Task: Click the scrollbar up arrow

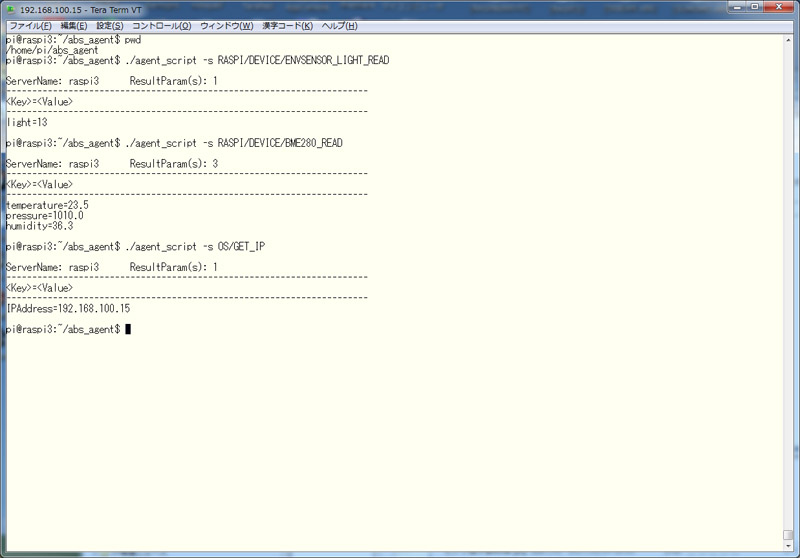Action: pos(788,40)
